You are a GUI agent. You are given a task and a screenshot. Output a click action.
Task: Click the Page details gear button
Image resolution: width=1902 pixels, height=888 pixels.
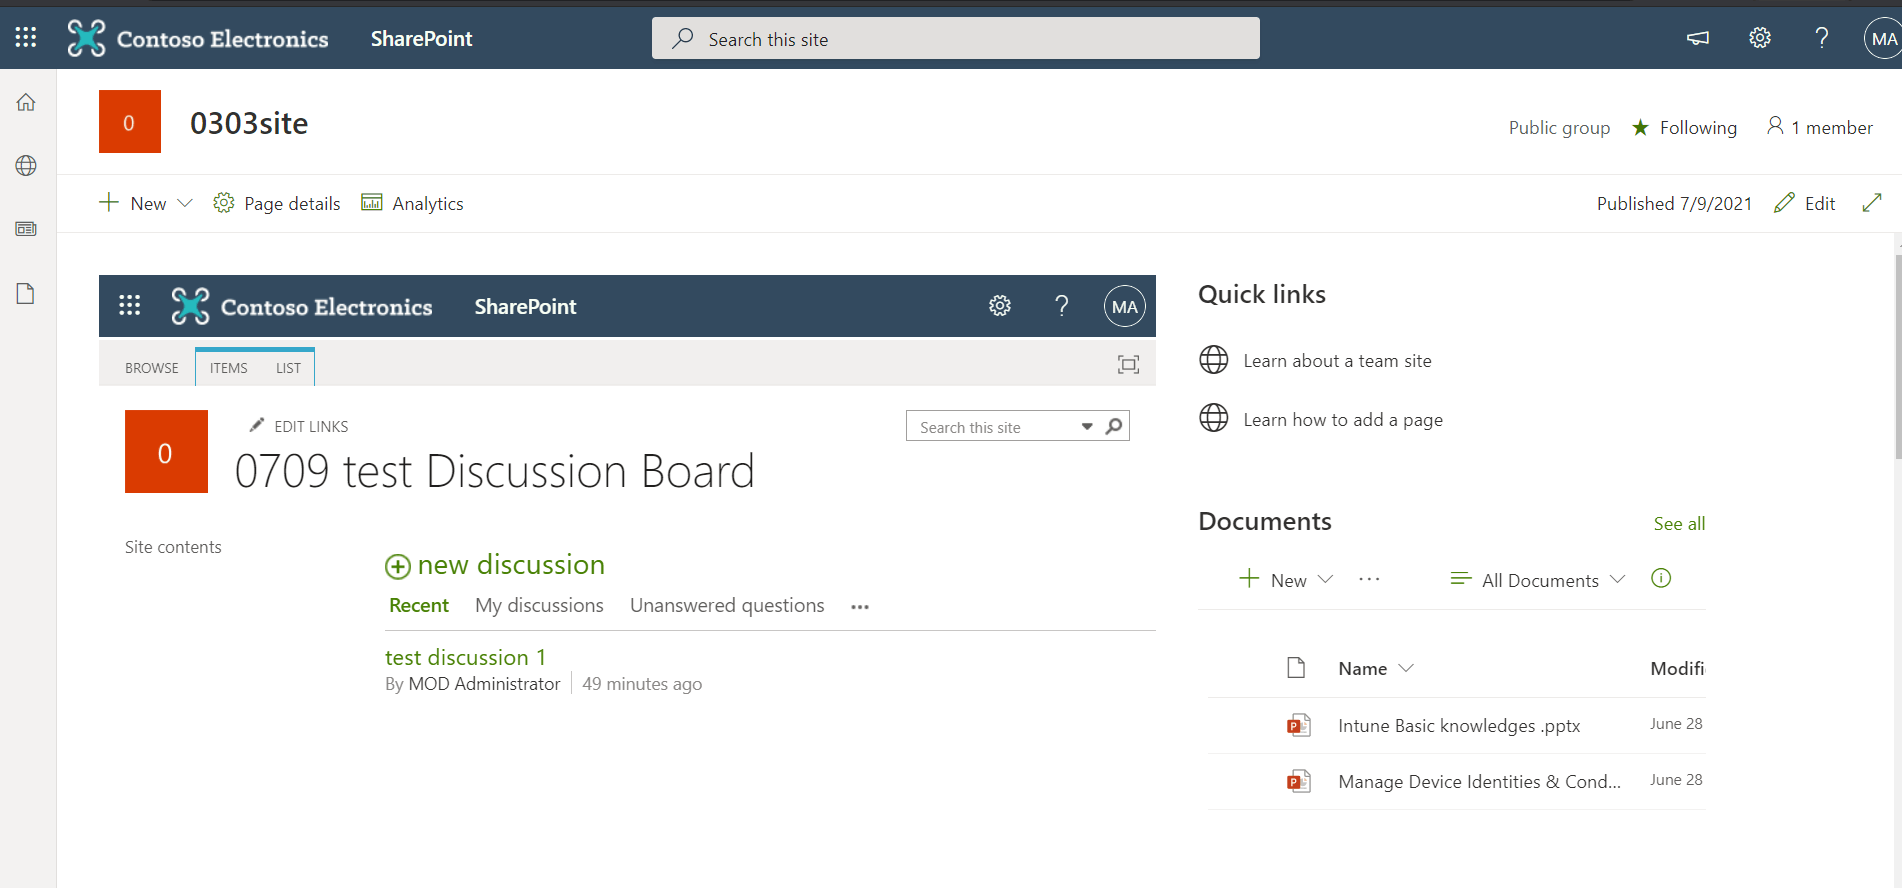[x=277, y=203]
